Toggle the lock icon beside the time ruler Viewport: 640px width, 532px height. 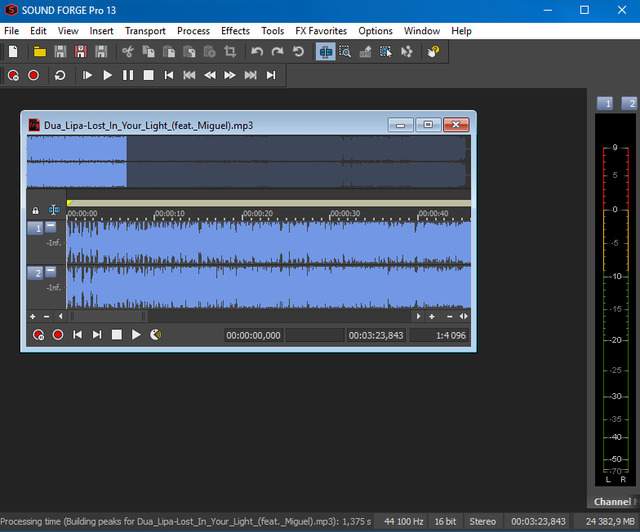coord(36,211)
